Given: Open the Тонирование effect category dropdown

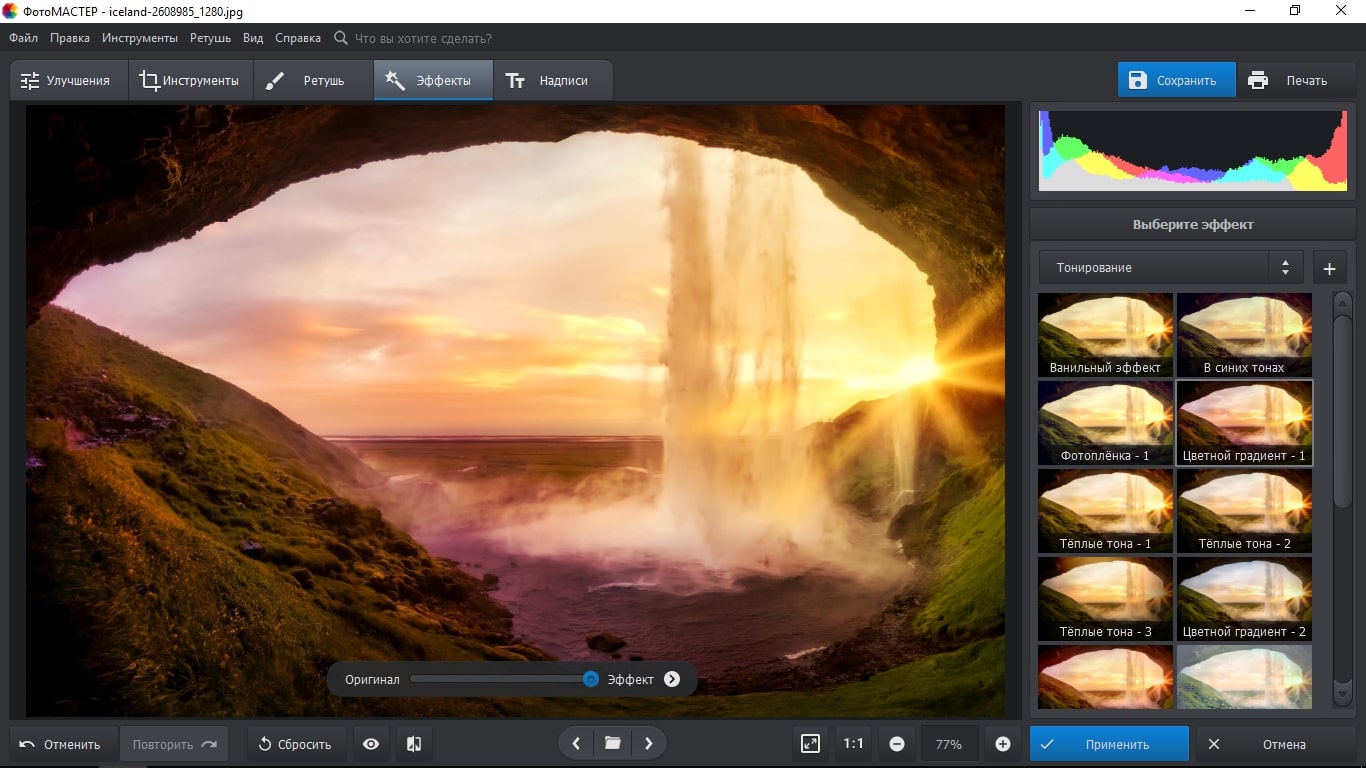Looking at the screenshot, I should tap(1170, 268).
